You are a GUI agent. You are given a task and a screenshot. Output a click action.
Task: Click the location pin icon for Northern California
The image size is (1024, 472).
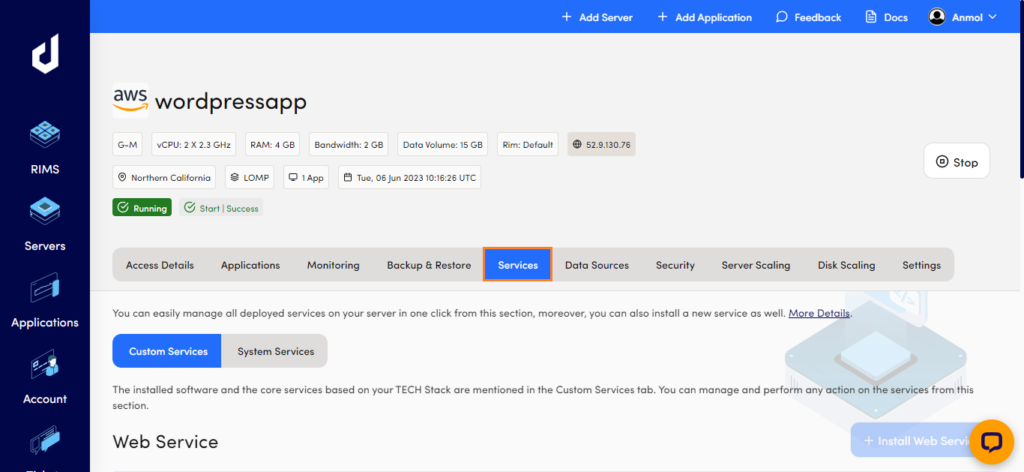pos(122,178)
